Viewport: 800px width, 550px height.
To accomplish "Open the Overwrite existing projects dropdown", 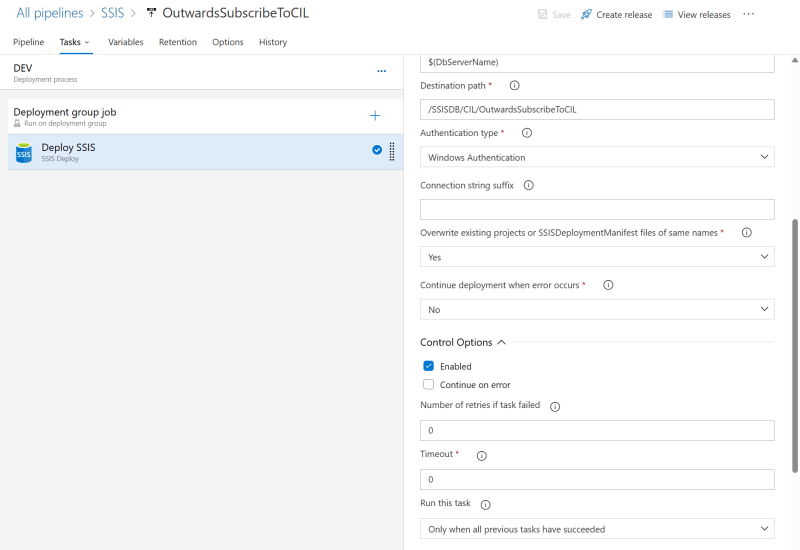I will point(597,257).
